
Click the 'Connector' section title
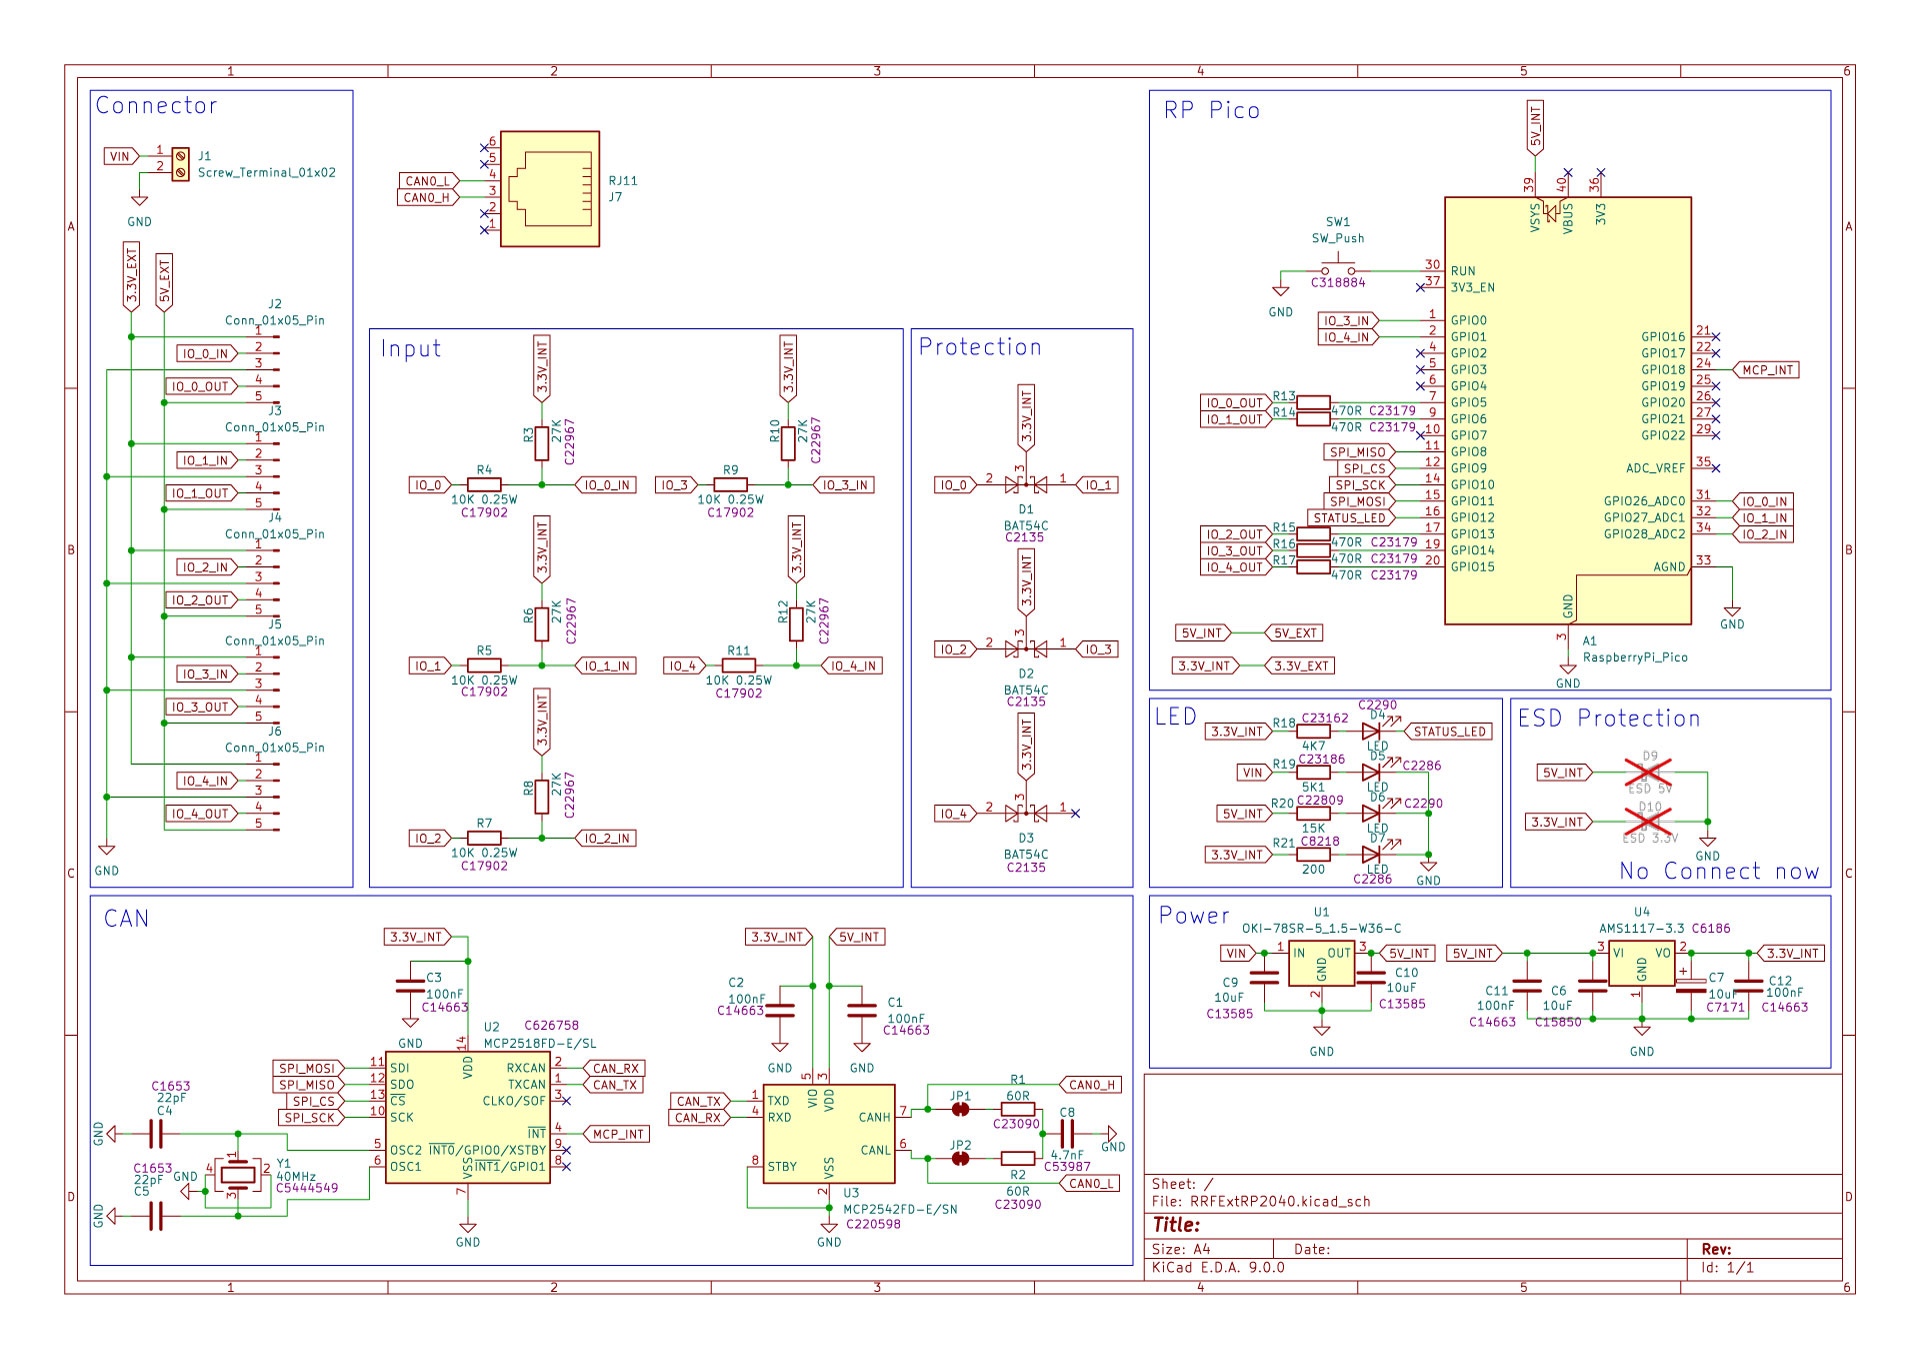pyautogui.click(x=156, y=105)
